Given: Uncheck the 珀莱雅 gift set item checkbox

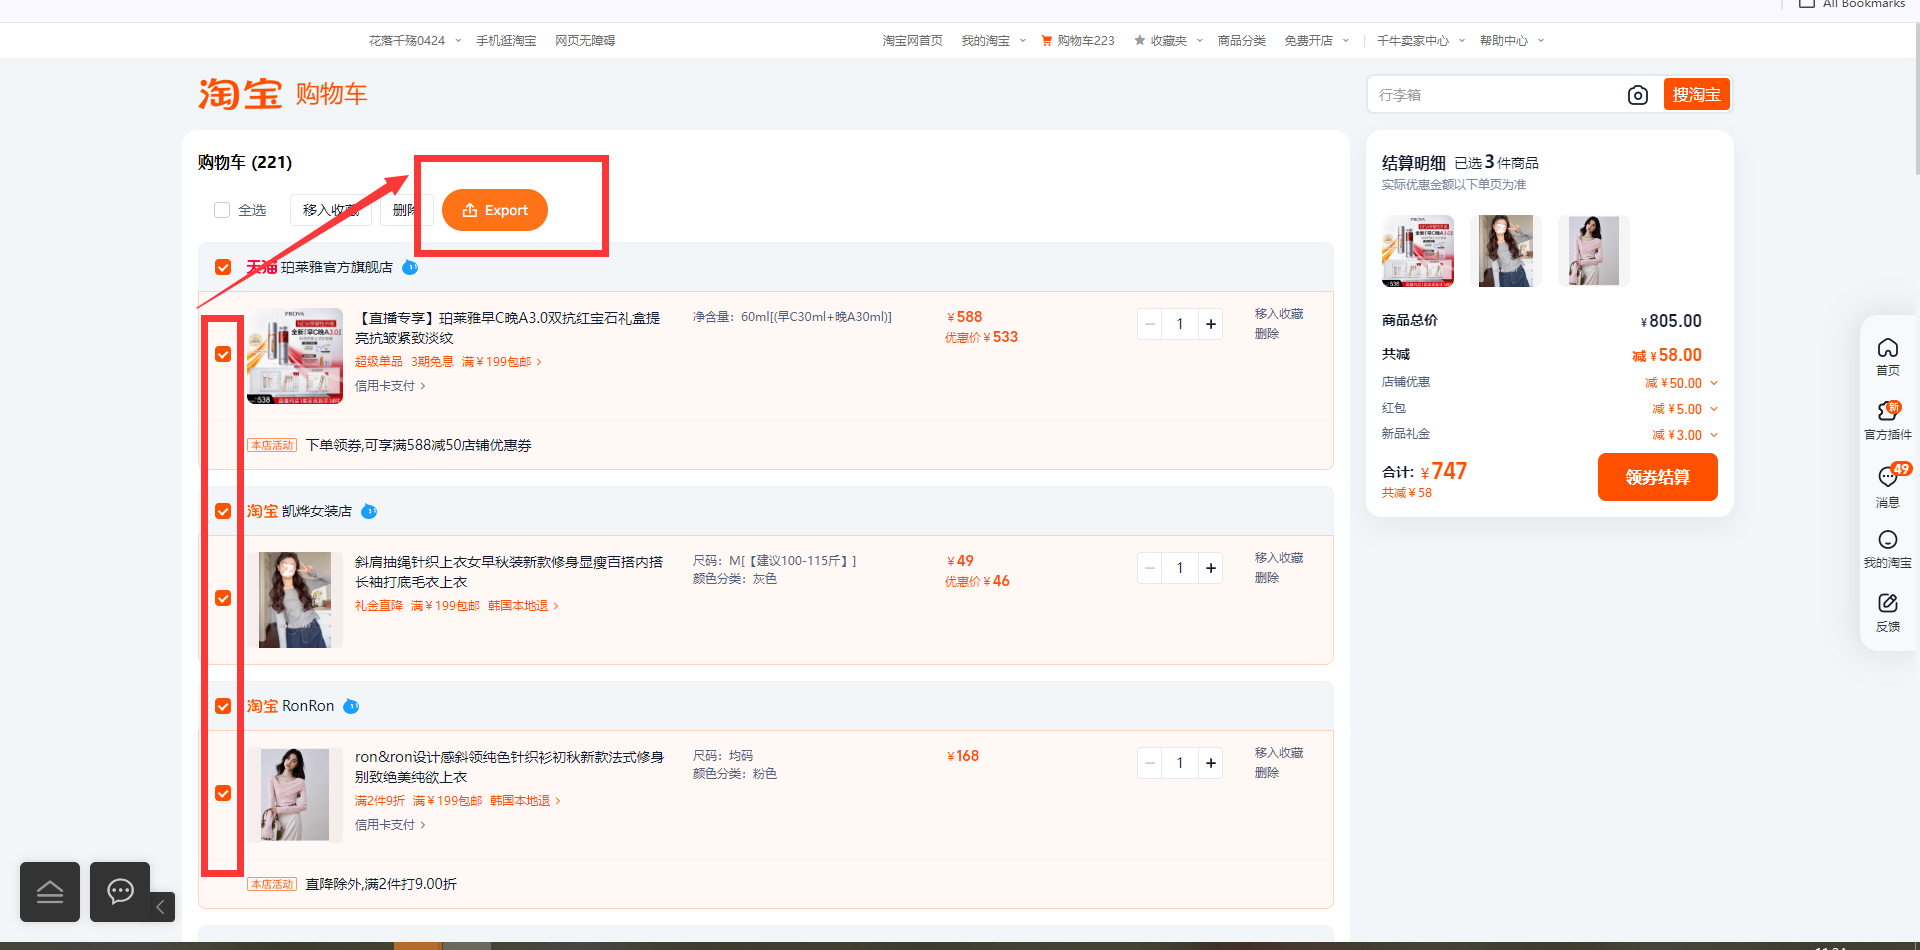Looking at the screenshot, I should click(x=223, y=354).
